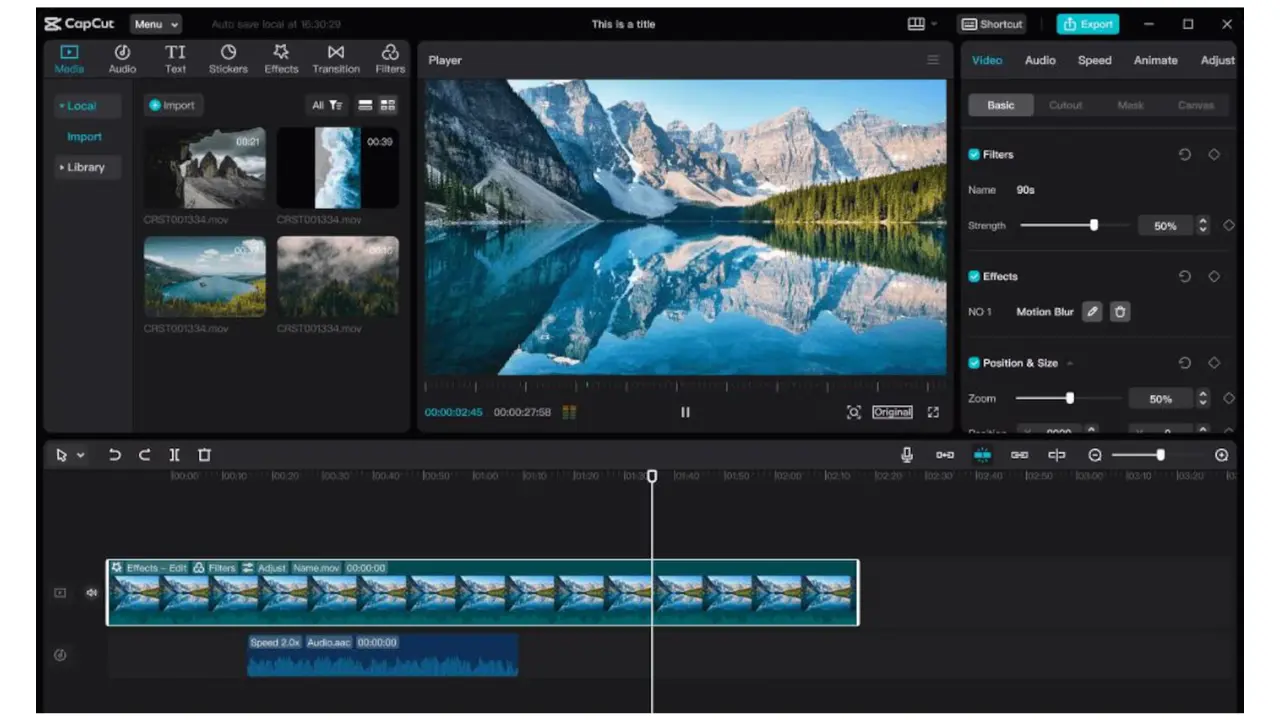Open the Menu dropdown

pyautogui.click(x=156, y=24)
